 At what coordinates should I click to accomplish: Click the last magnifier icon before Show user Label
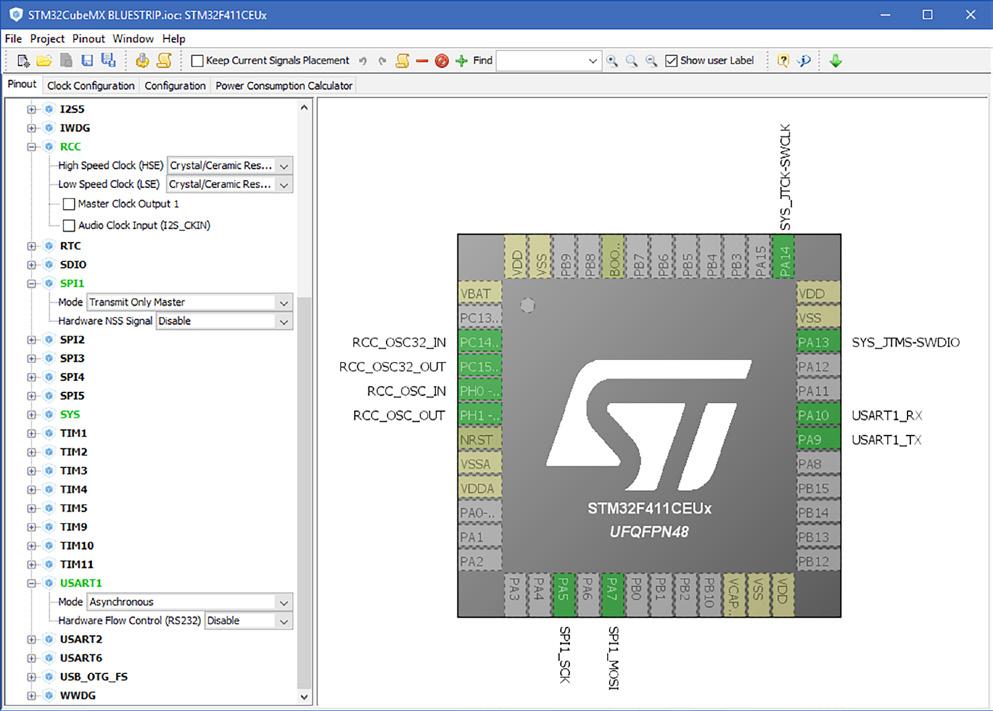click(651, 61)
